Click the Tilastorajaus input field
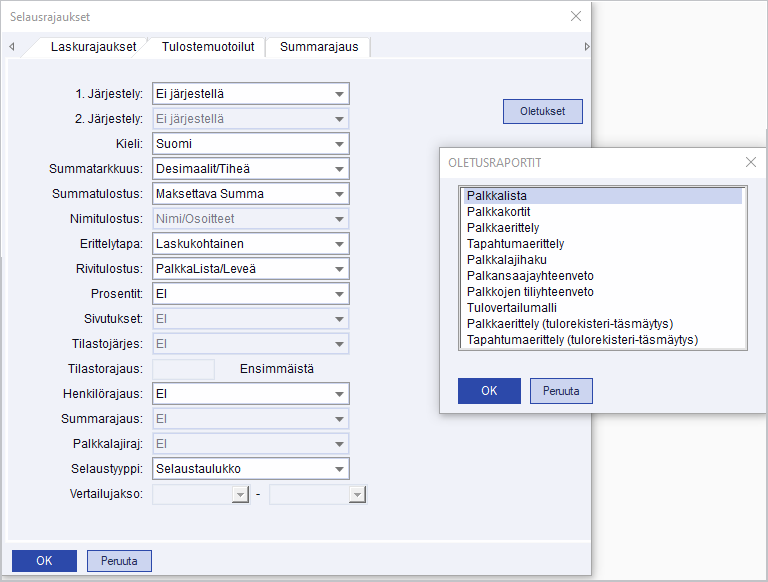Image resolution: width=768 pixels, height=582 pixels. 183,369
